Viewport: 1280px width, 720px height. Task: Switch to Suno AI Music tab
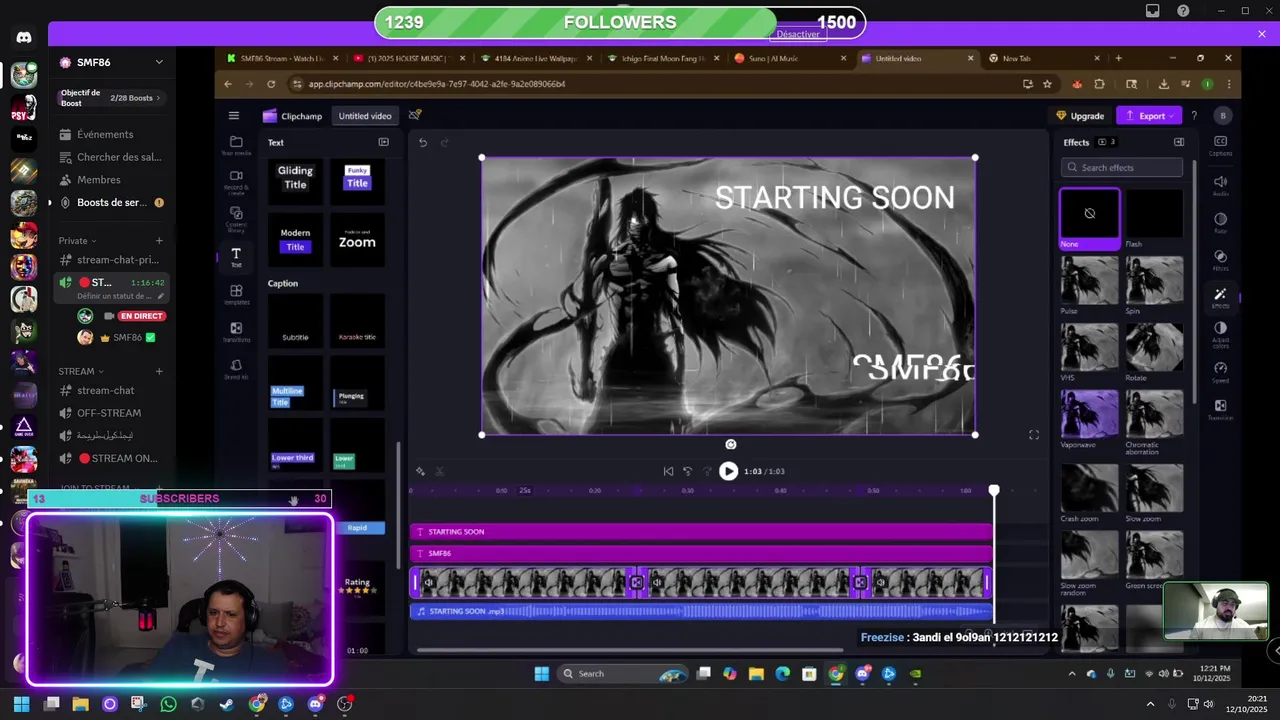point(789,58)
